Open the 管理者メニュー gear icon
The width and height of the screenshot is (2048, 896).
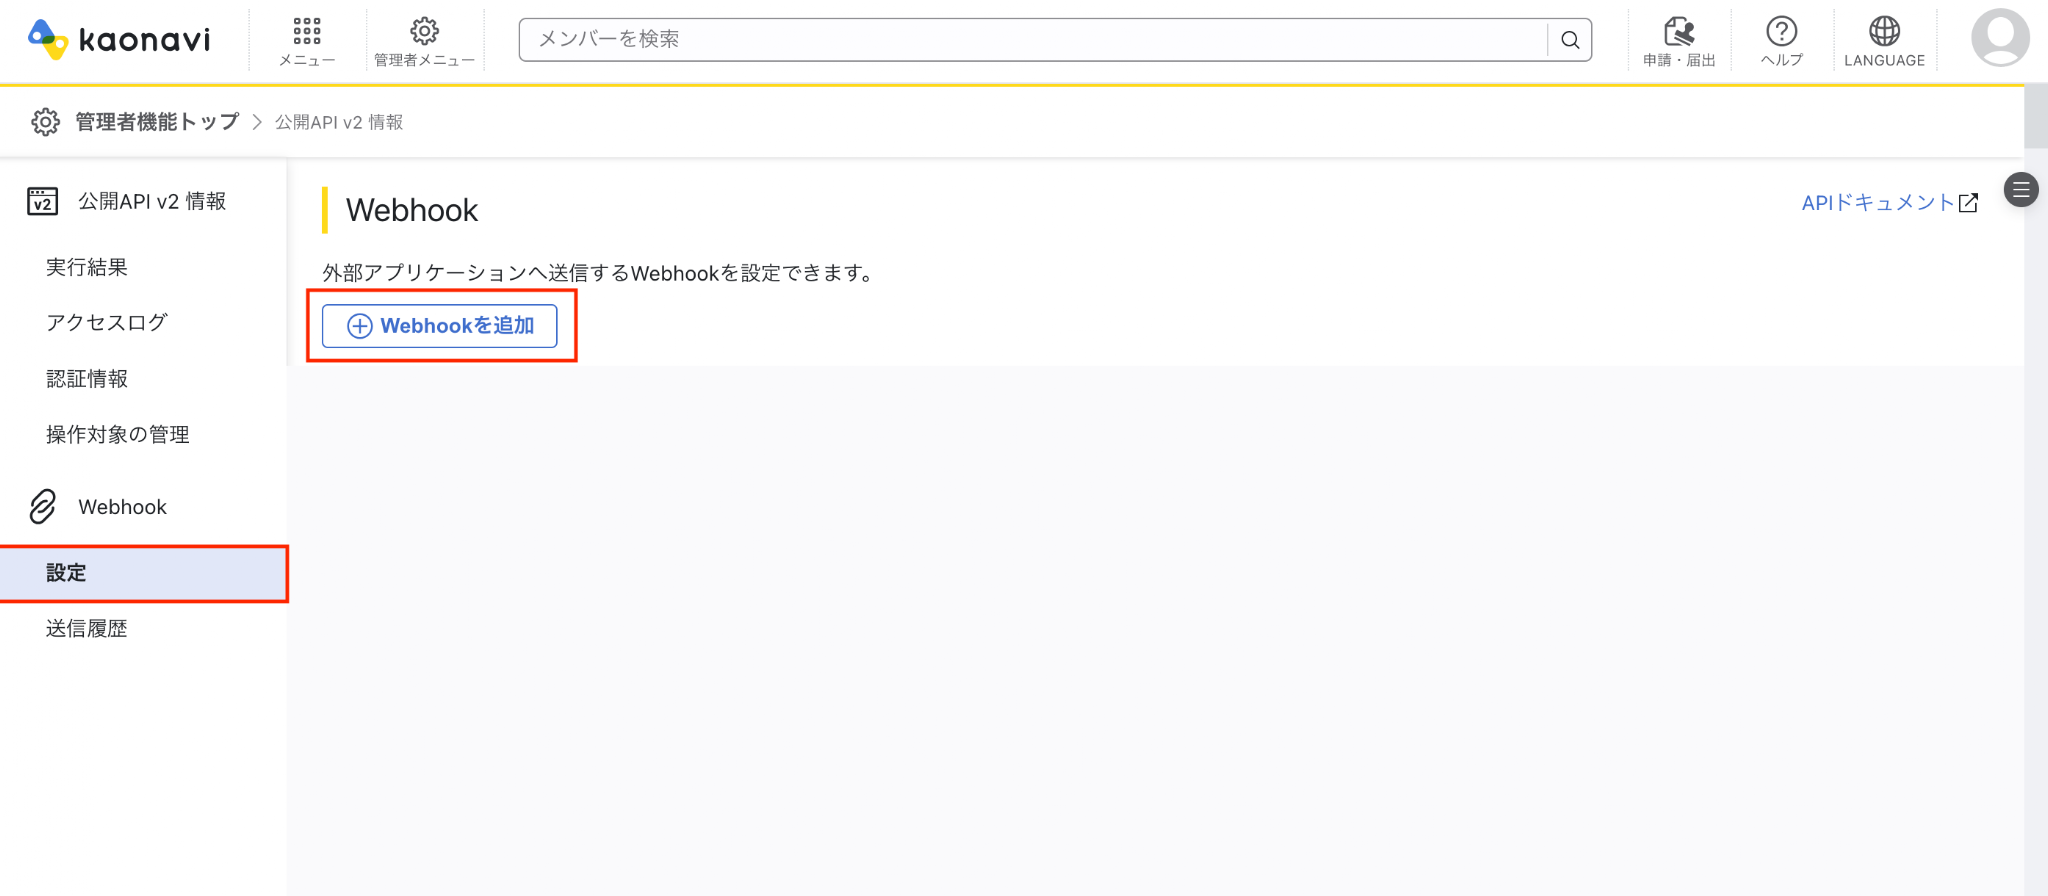(425, 31)
